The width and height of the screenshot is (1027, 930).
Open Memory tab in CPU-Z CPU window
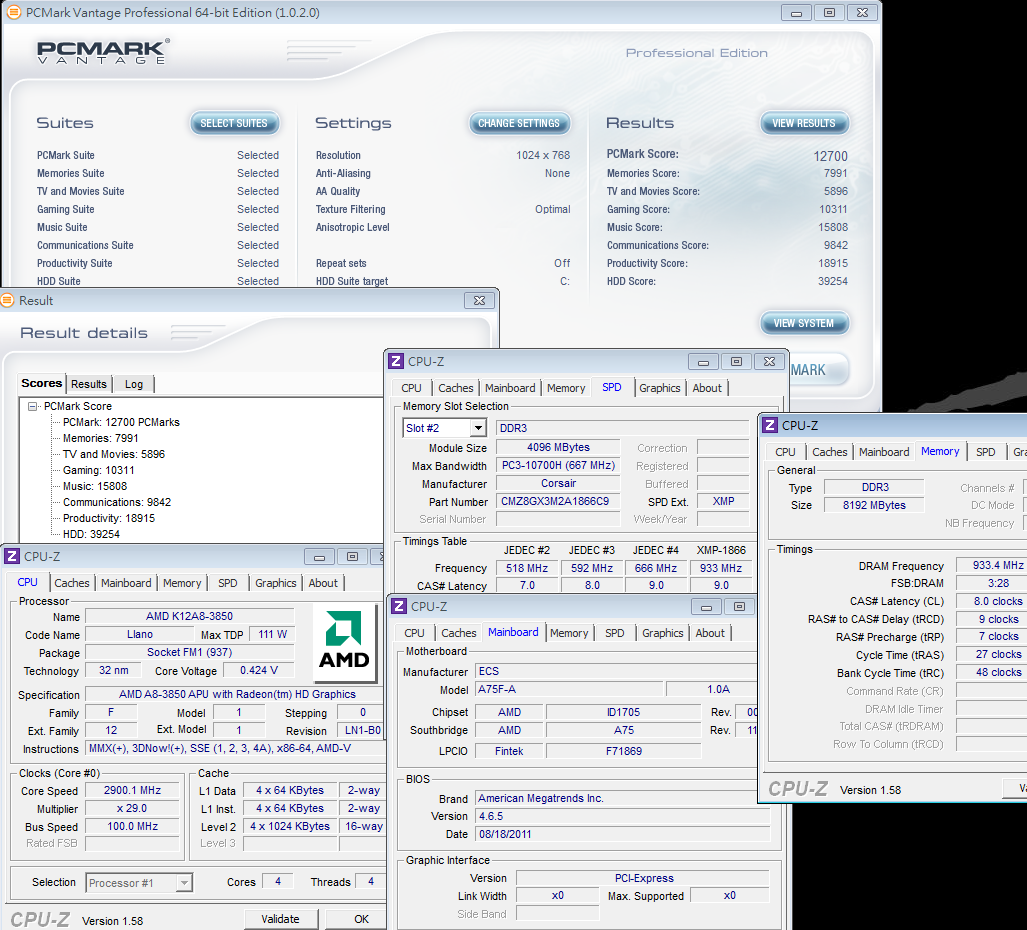pyautogui.click(x=182, y=584)
